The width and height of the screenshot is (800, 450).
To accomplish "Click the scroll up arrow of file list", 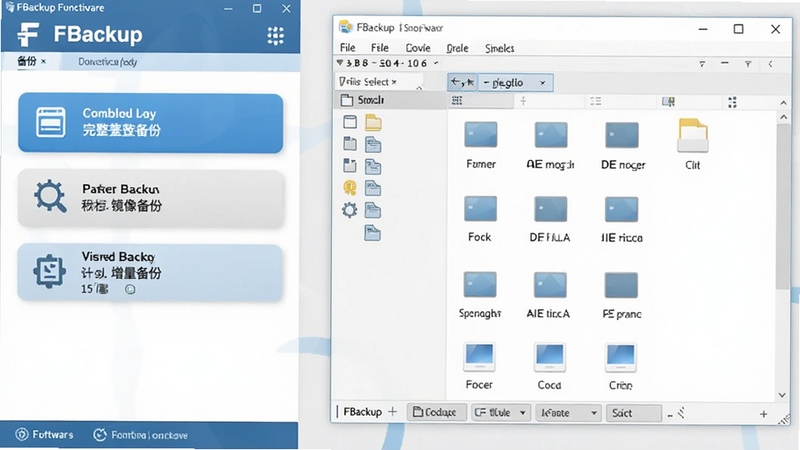I will pos(784,117).
